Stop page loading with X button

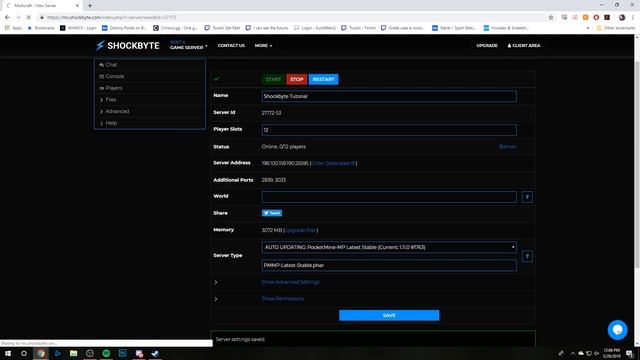[x=29, y=17]
